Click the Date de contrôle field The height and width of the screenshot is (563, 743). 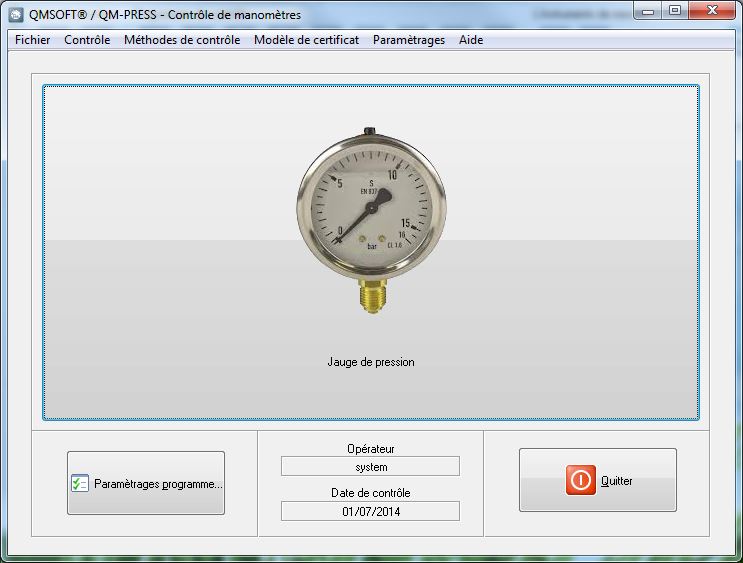coord(370,511)
